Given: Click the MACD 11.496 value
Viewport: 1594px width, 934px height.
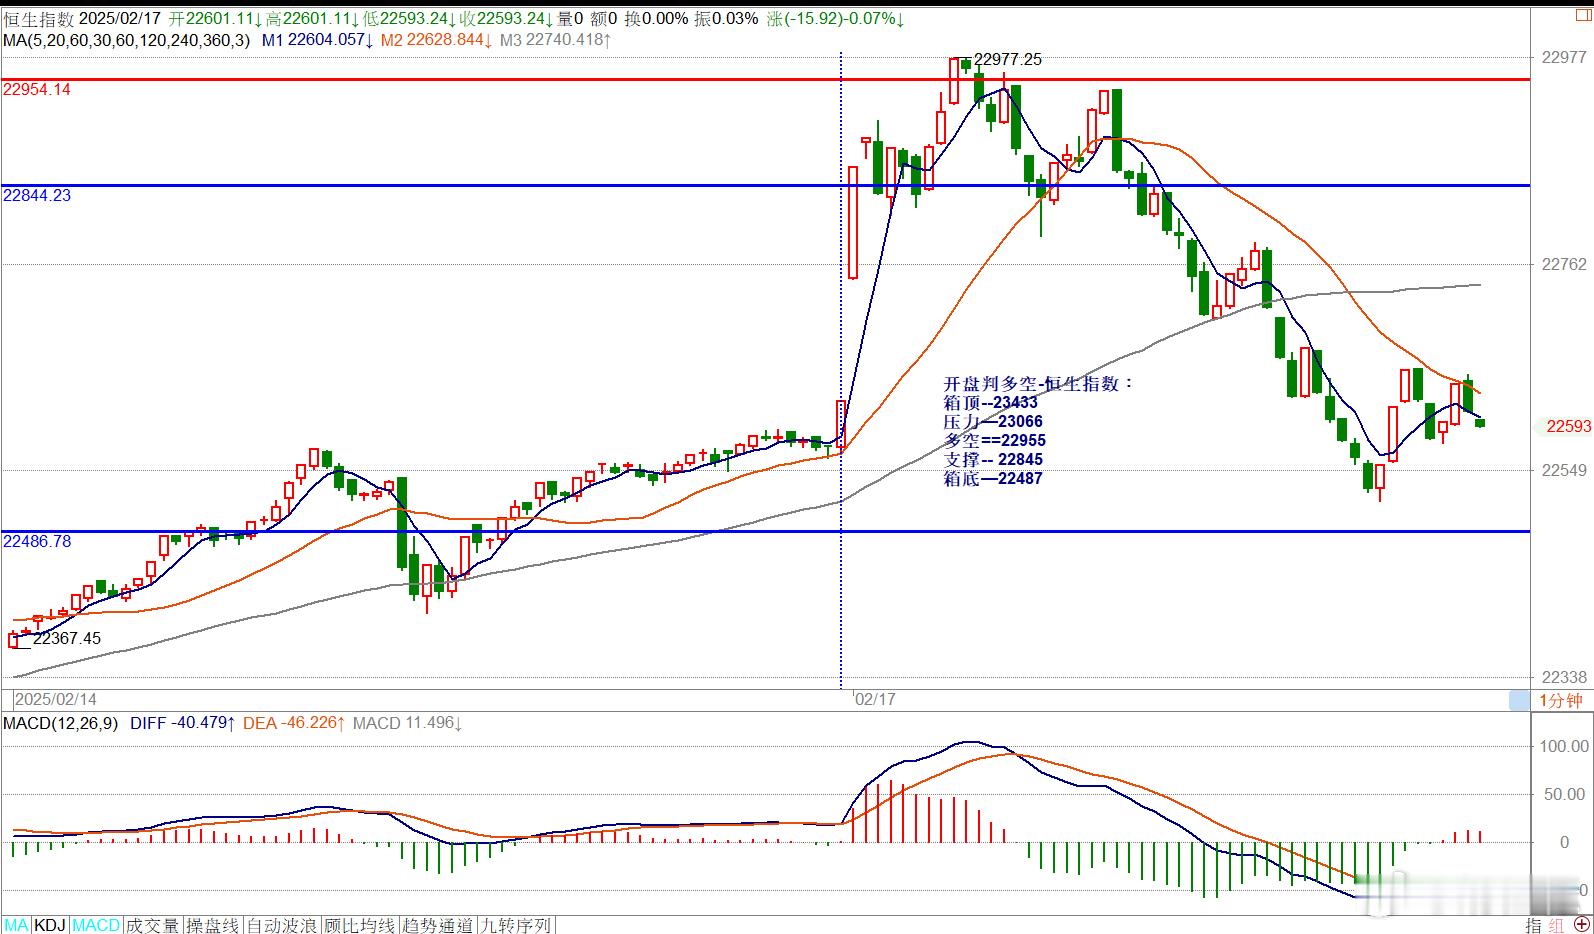Looking at the screenshot, I should click(x=407, y=722).
